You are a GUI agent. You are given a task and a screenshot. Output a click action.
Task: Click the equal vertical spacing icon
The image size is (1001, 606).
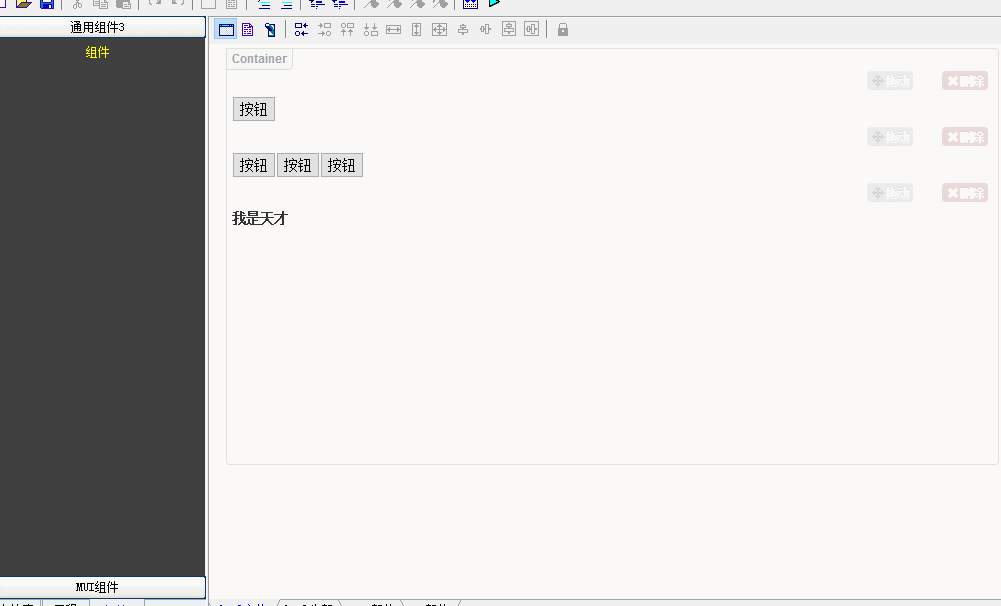[463, 29]
